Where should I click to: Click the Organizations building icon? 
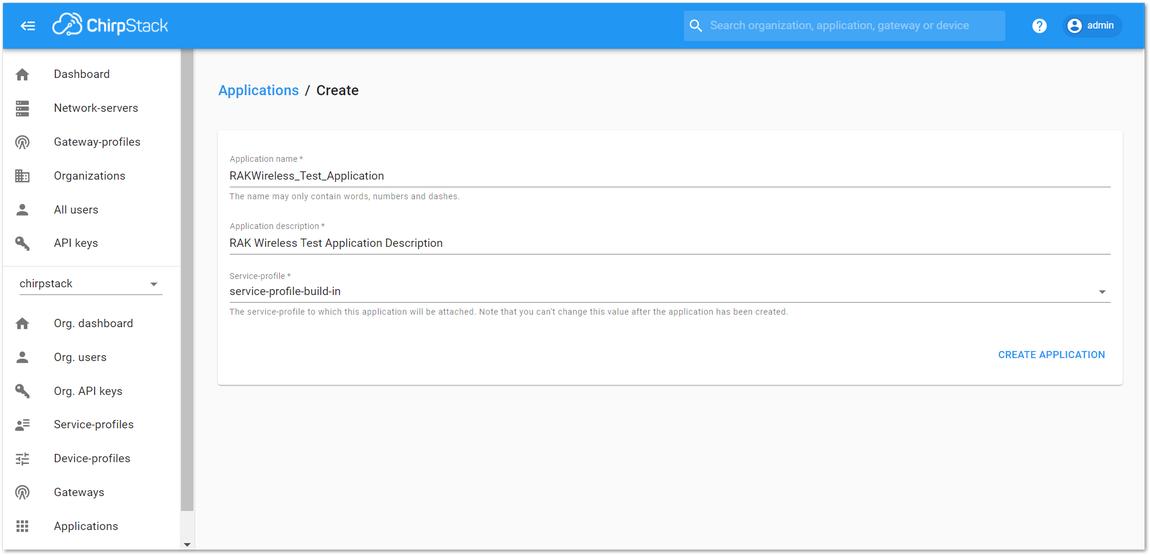23,176
